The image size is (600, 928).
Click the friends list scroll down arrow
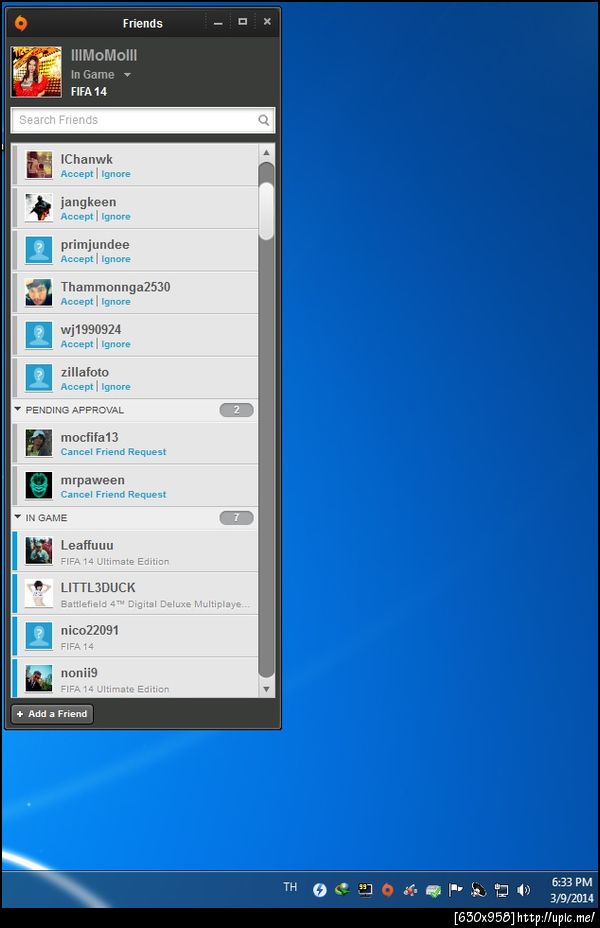(266, 689)
